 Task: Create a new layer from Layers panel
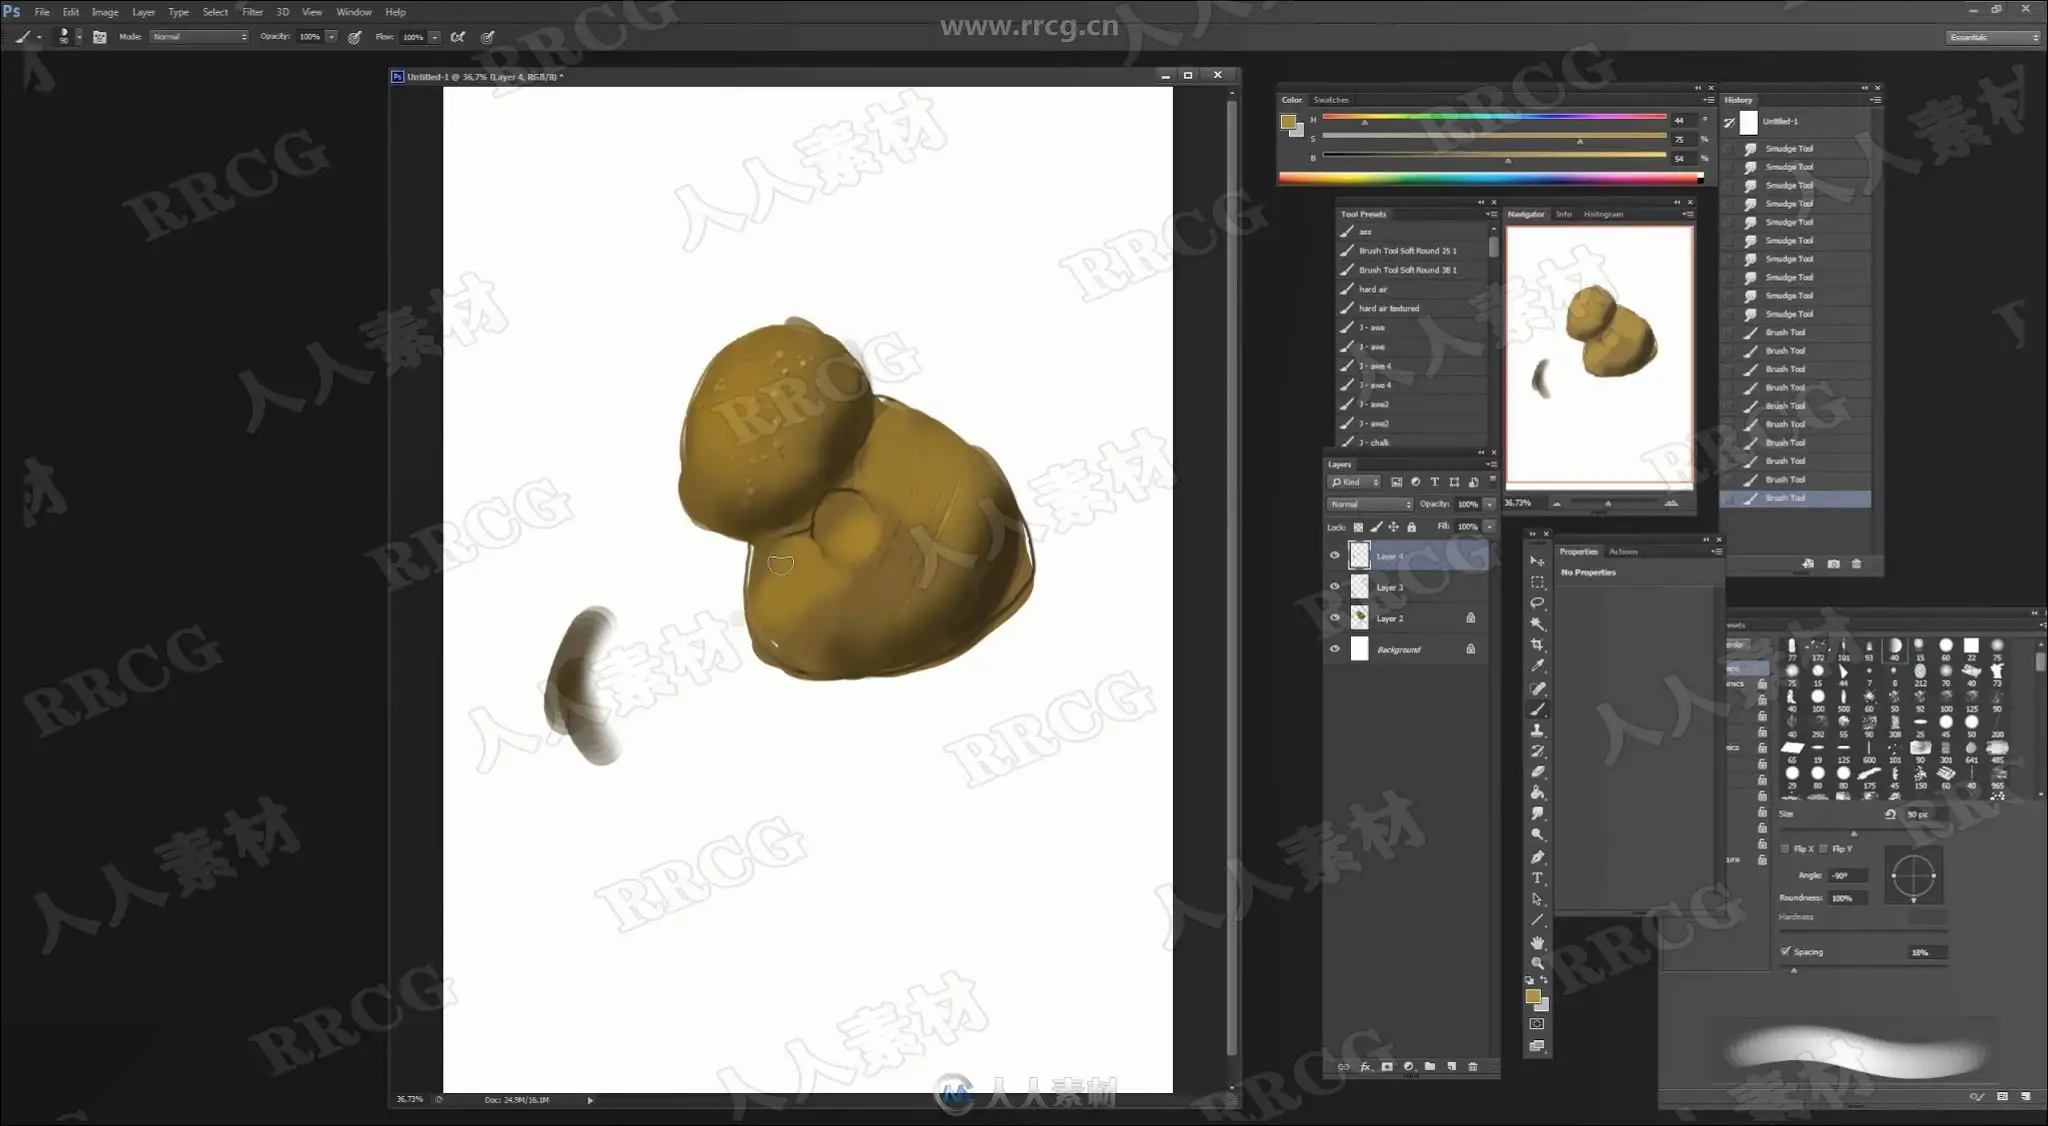tap(1451, 1066)
